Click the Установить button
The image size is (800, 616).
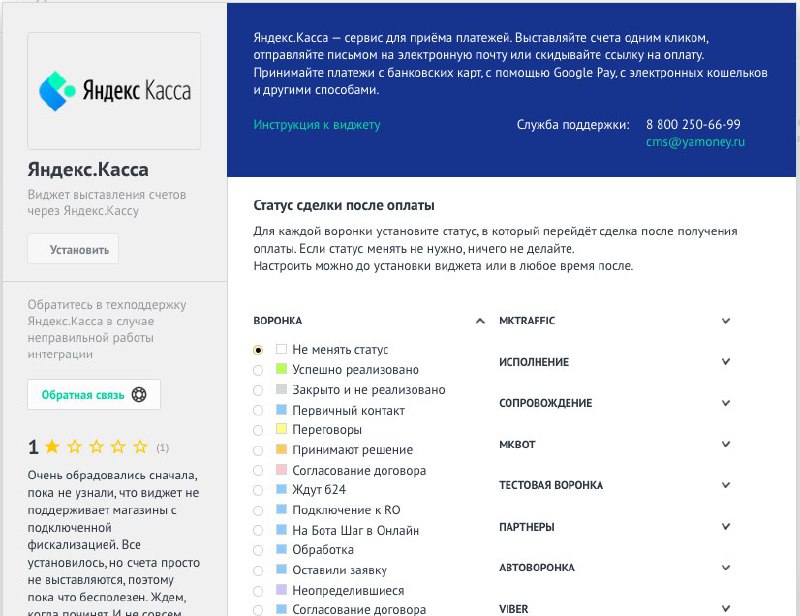click(73, 249)
